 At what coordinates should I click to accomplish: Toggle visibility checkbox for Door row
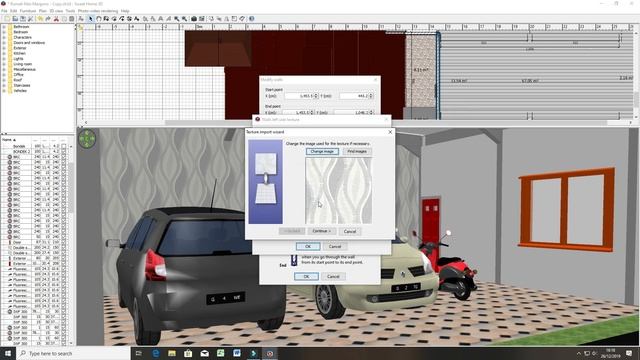tap(63, 242)
